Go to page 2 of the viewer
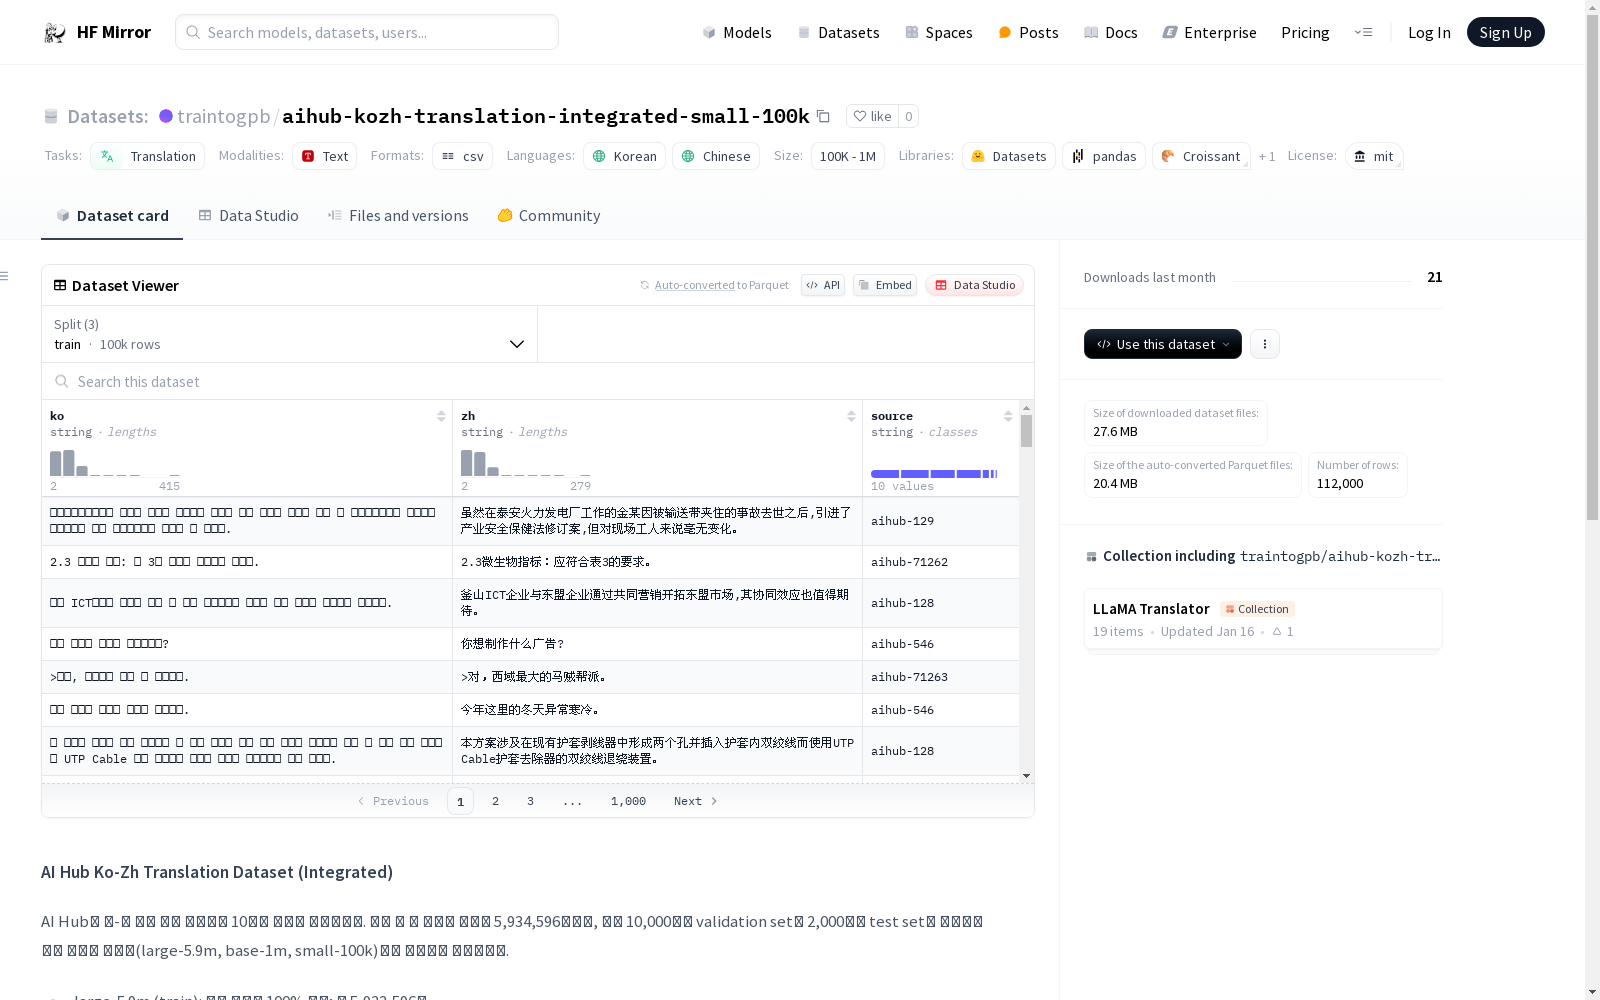This screenshot has height=1000, width=1600. click(495, 801)
